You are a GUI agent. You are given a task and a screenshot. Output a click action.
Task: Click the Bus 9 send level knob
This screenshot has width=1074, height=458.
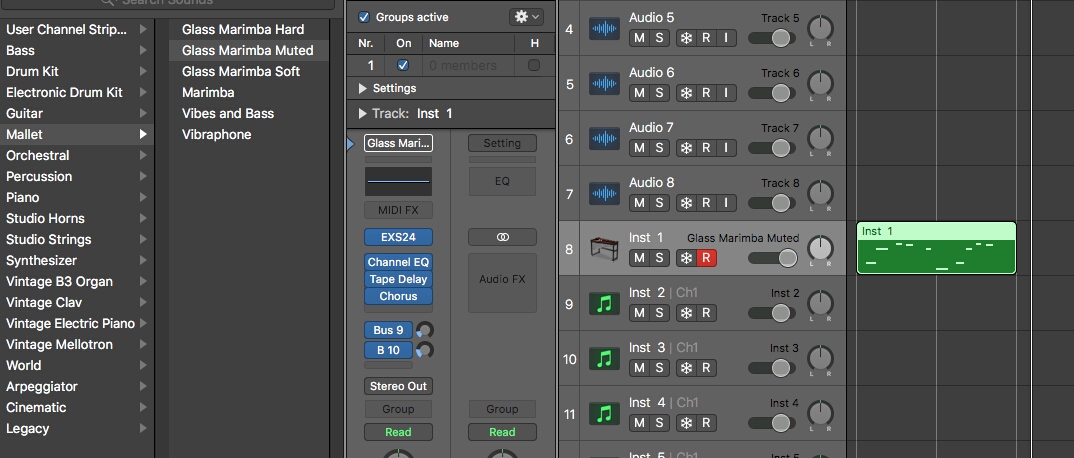click(425, 330)
